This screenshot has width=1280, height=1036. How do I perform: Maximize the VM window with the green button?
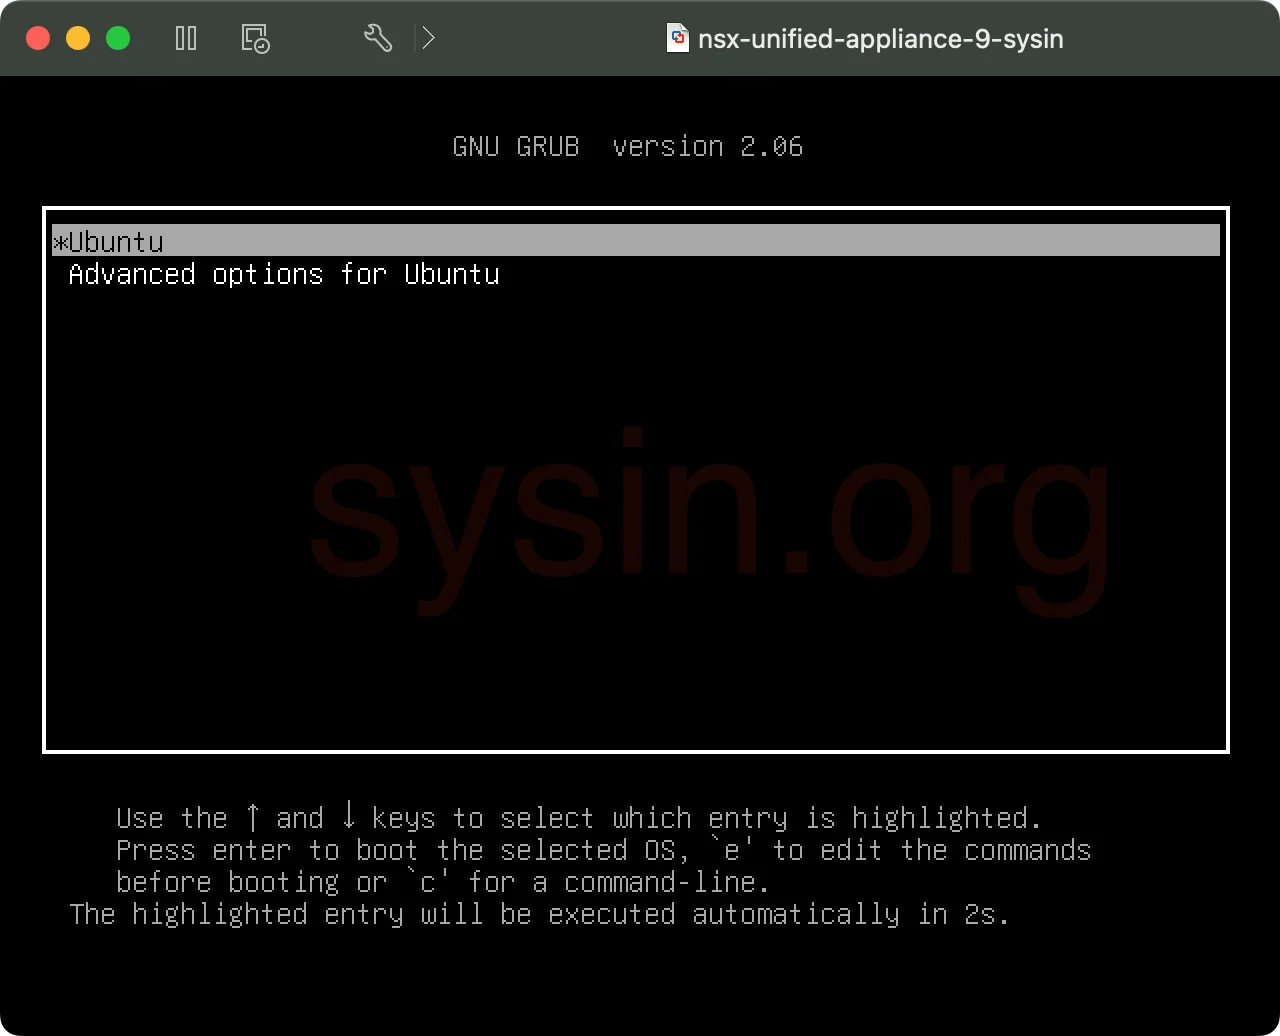tap(118, 39)
